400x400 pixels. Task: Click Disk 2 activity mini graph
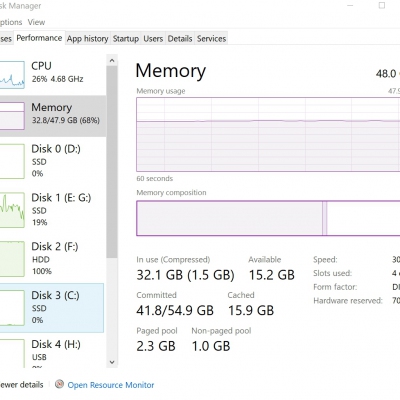(12, 259)
